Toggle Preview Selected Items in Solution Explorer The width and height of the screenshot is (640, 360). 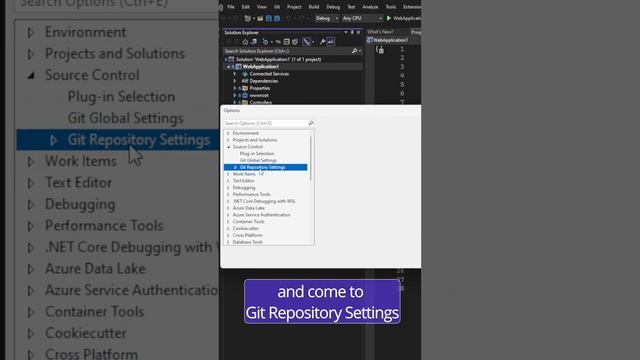tap(331, 42)
